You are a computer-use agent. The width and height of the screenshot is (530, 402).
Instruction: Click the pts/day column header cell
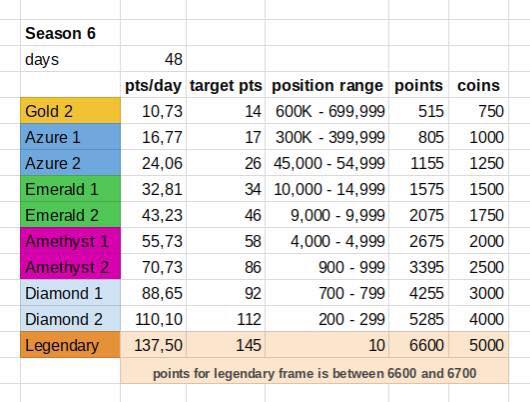click(153, 85)
